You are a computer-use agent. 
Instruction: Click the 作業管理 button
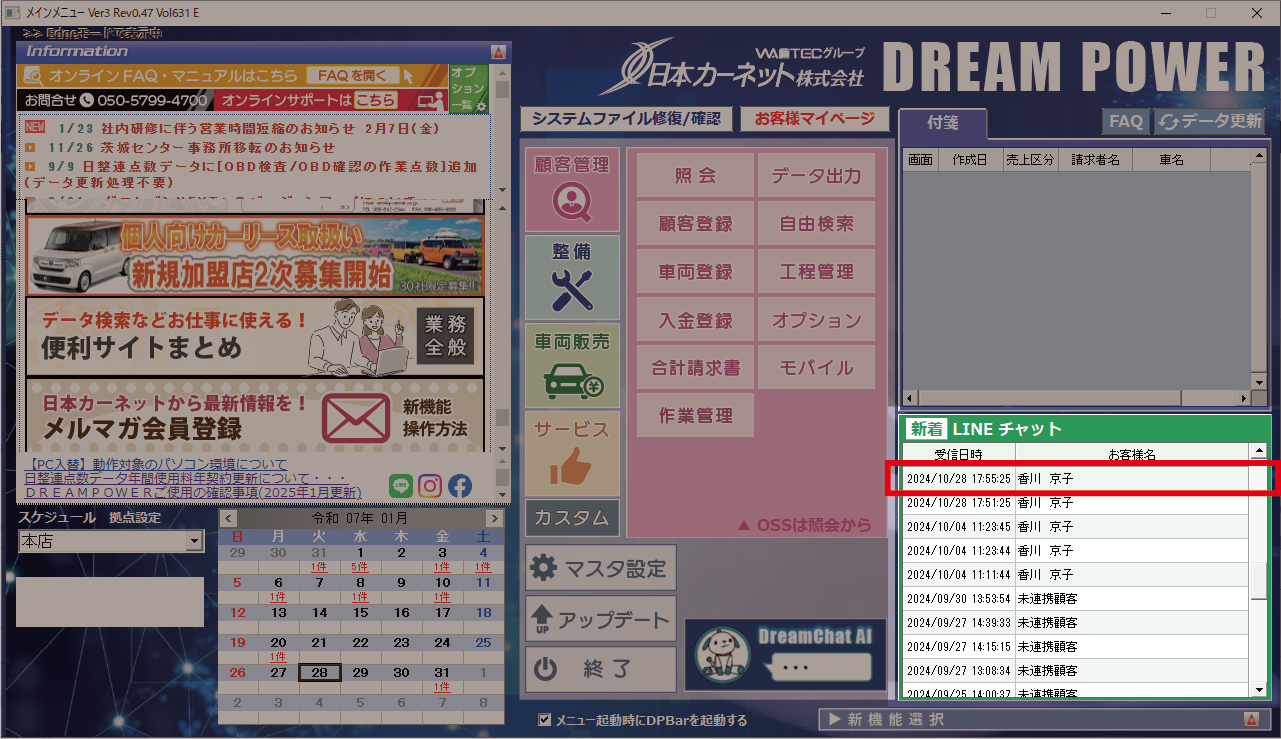click(695, 416)
